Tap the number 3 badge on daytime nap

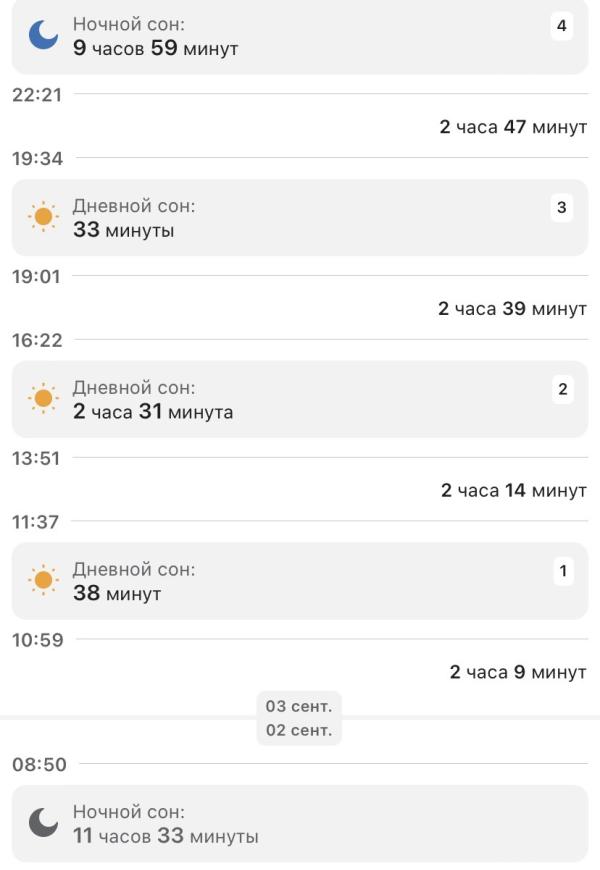(x=561, y=208)
